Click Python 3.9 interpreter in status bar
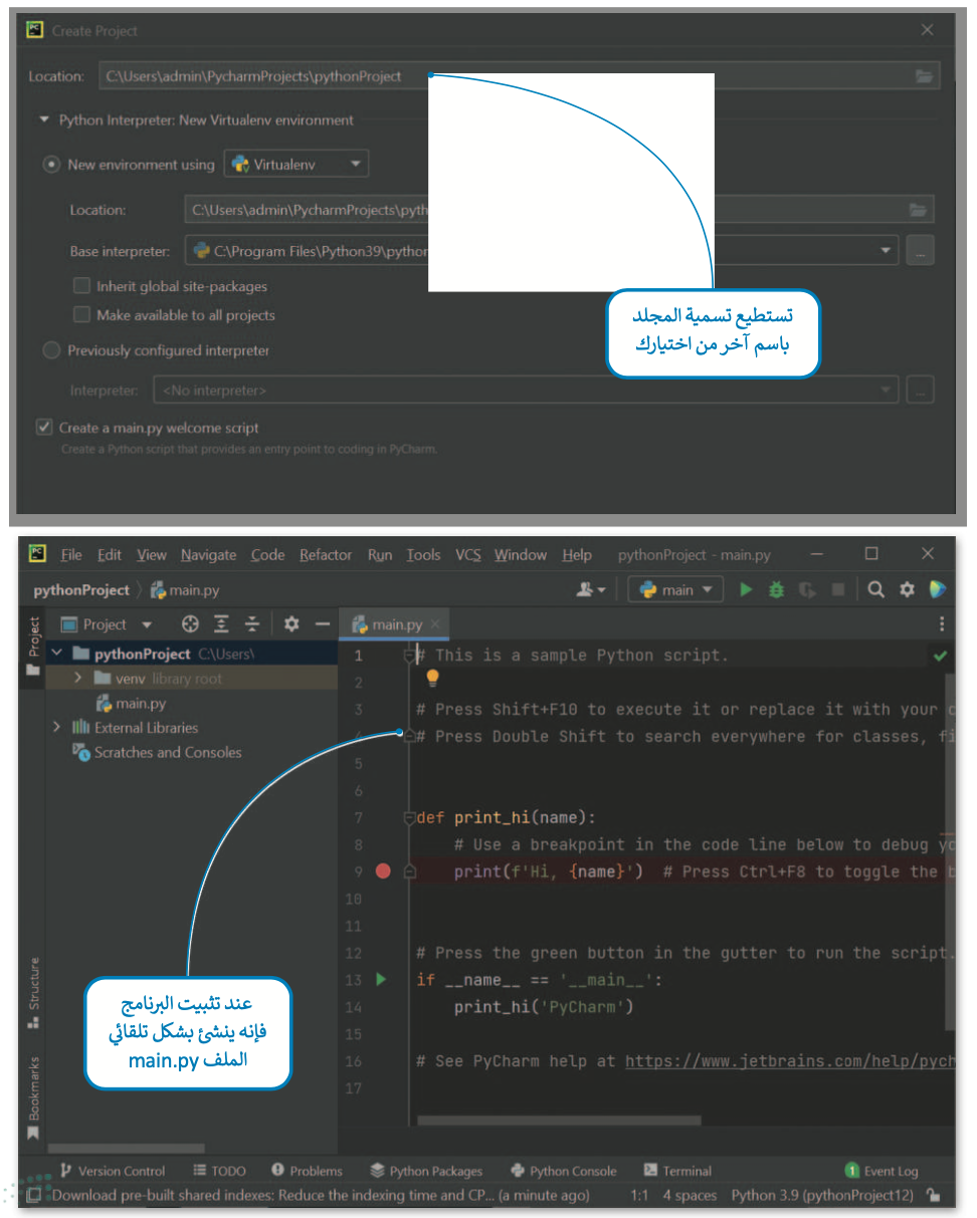The width and height of the screenshot is (977, 1218). 822,1195
